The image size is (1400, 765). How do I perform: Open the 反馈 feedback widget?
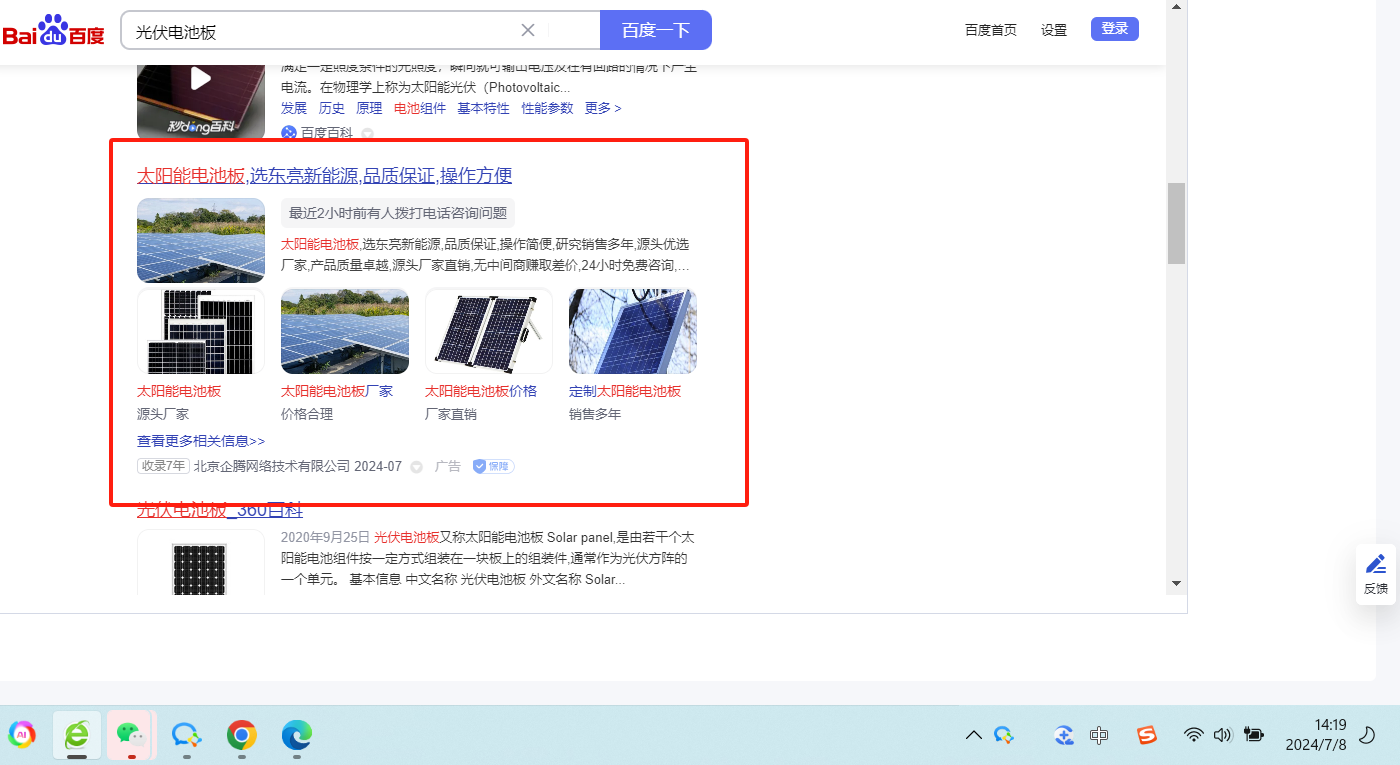(x=1376, y=574)
